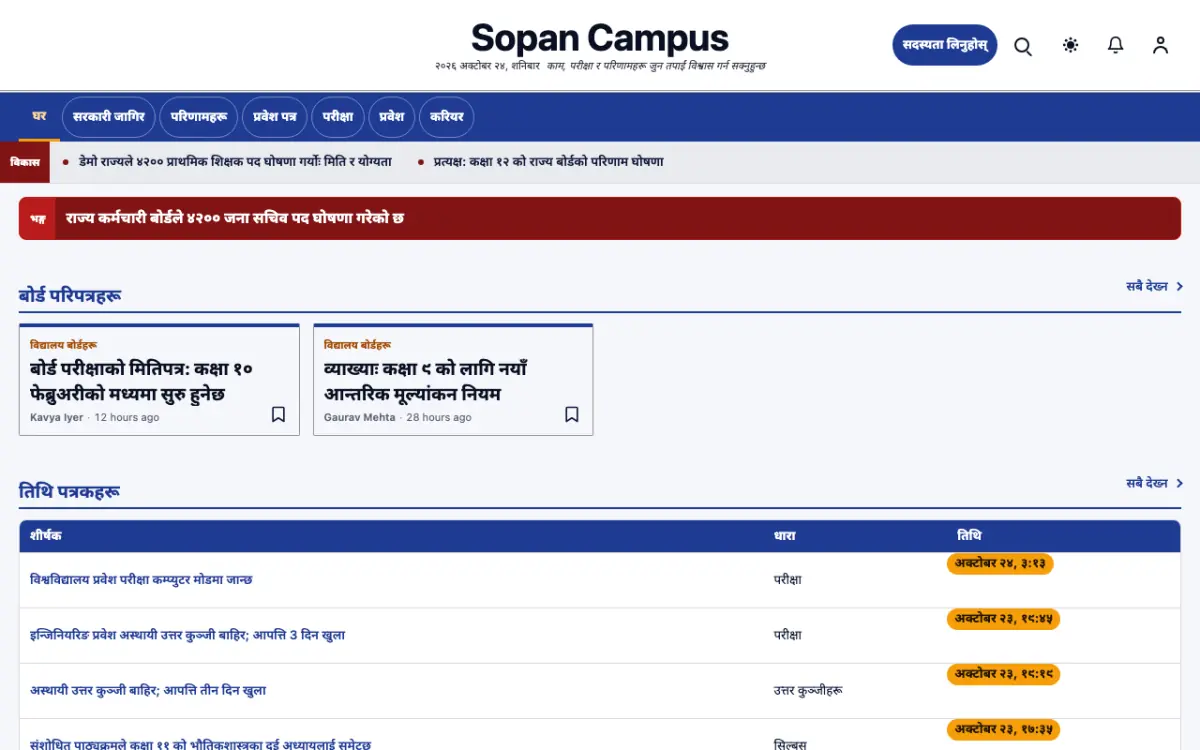Click the धारा column header
This screenshot has width=1200, height=750.
(785, 536)
